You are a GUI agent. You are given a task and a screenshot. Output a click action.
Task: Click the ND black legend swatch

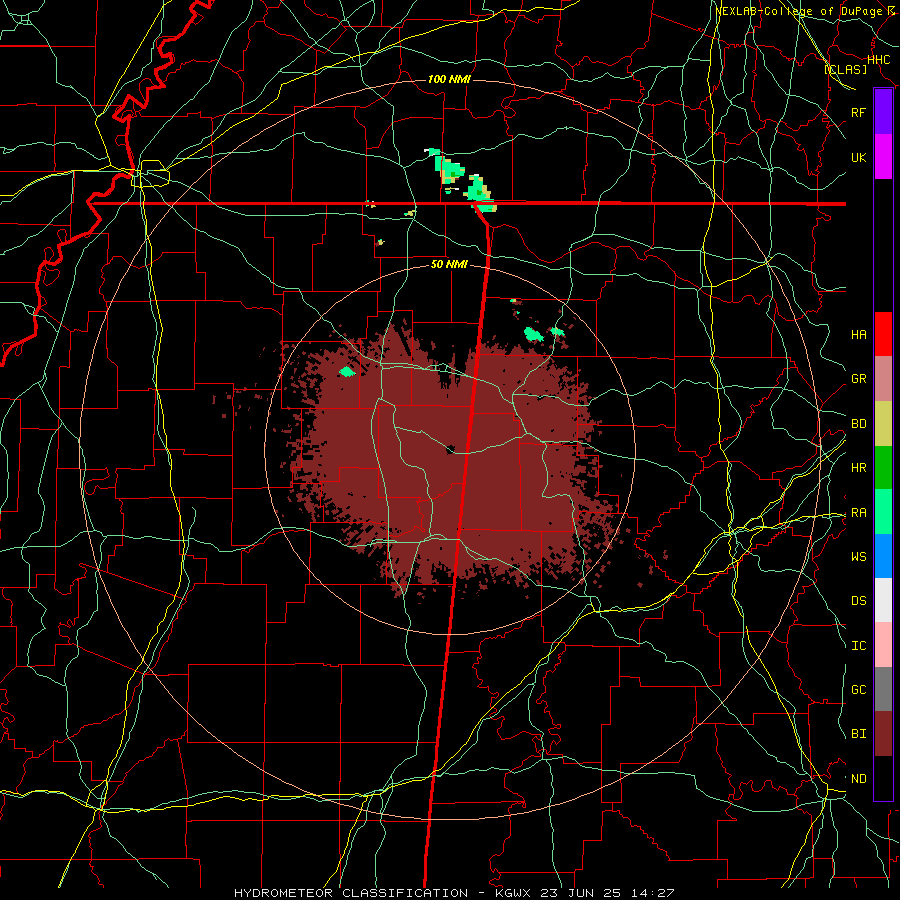(x=883, y=778)
